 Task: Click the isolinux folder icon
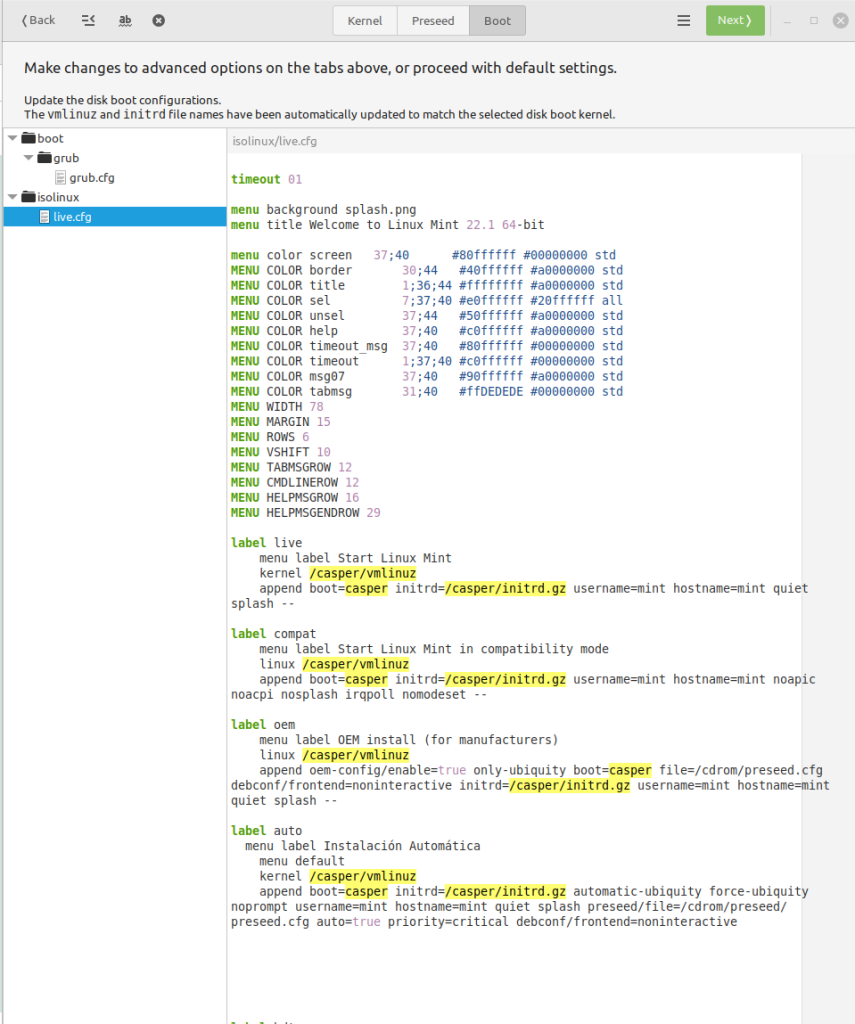tap(28, 197)
